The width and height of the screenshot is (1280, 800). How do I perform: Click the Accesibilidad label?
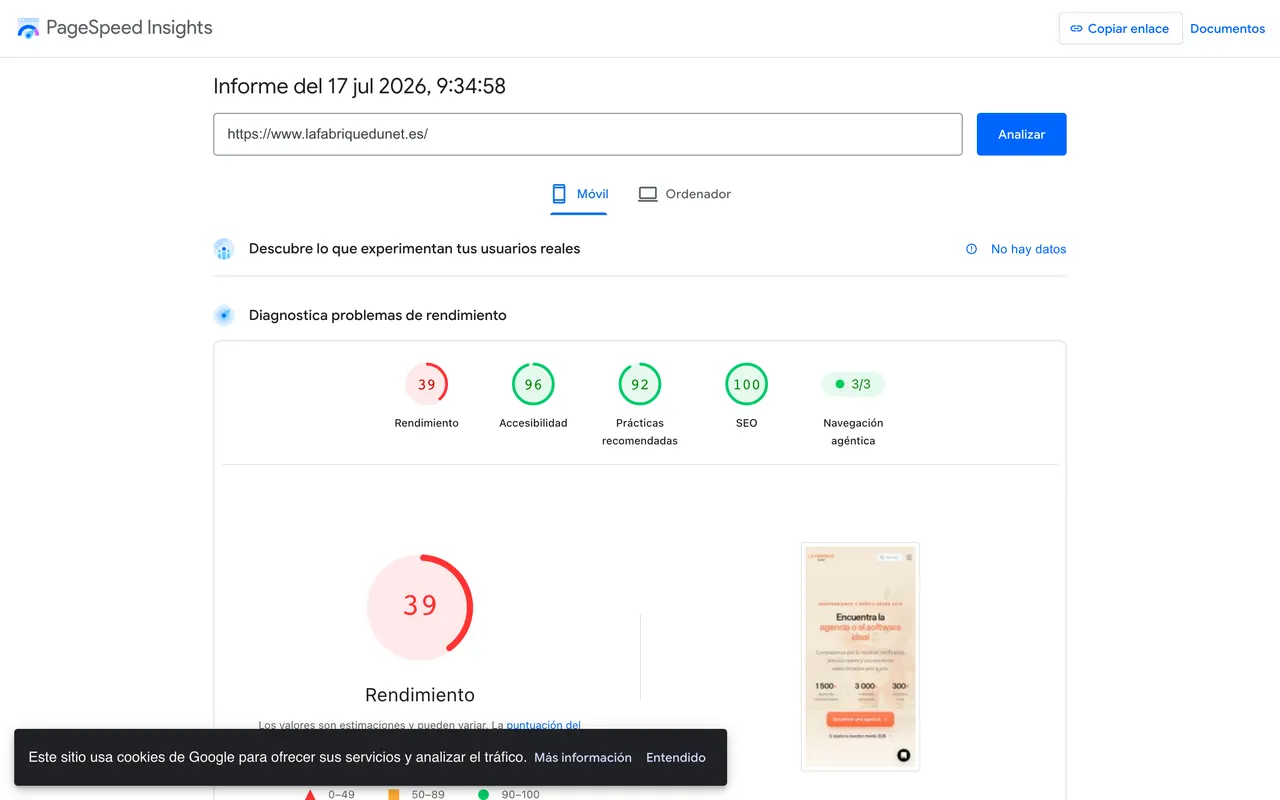533,423
